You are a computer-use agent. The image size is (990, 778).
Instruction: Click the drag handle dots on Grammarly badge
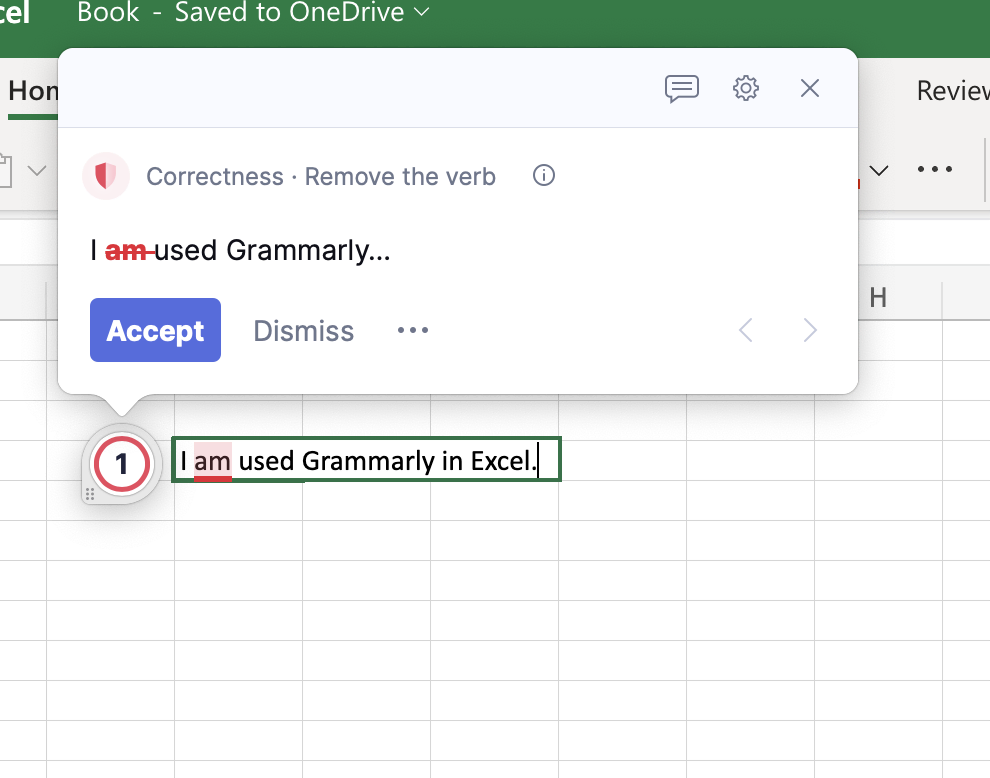90,494
